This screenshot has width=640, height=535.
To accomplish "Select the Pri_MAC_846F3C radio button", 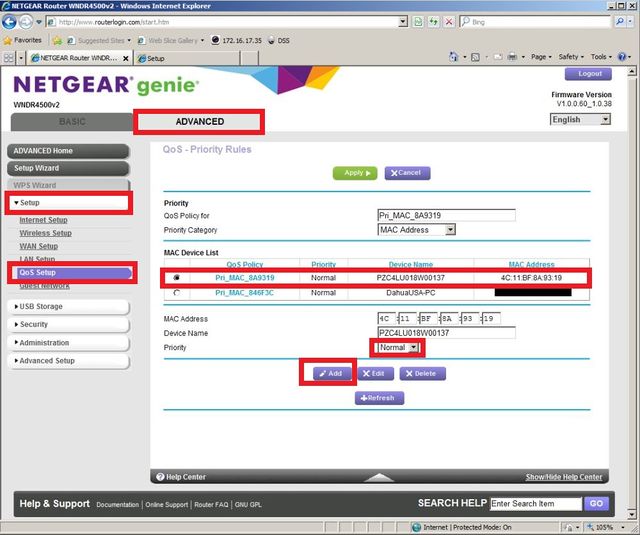I will pyautogui.click(x=176, y=293).
